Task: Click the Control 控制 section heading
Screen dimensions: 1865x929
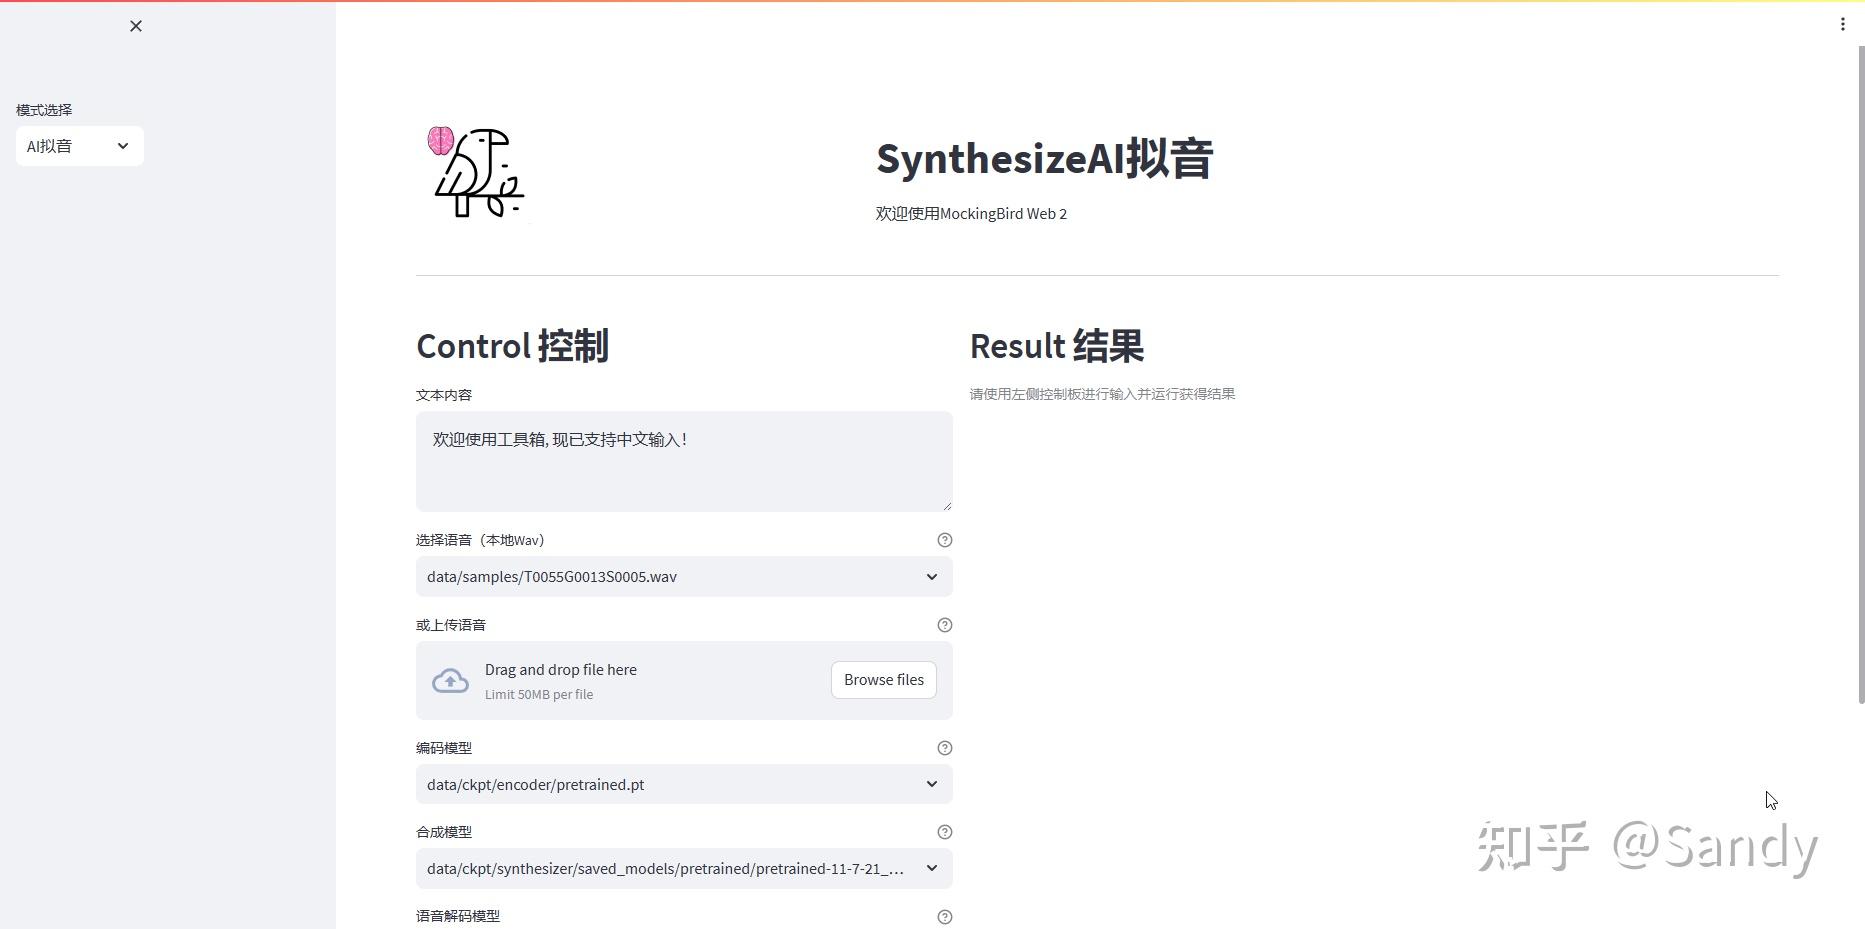Action: (x=512, y=346)
